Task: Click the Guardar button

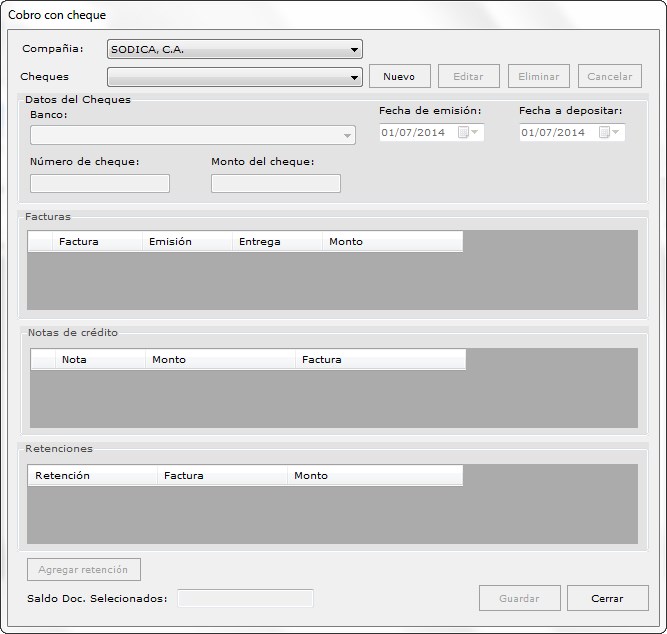Action: [x=520, y=598]
